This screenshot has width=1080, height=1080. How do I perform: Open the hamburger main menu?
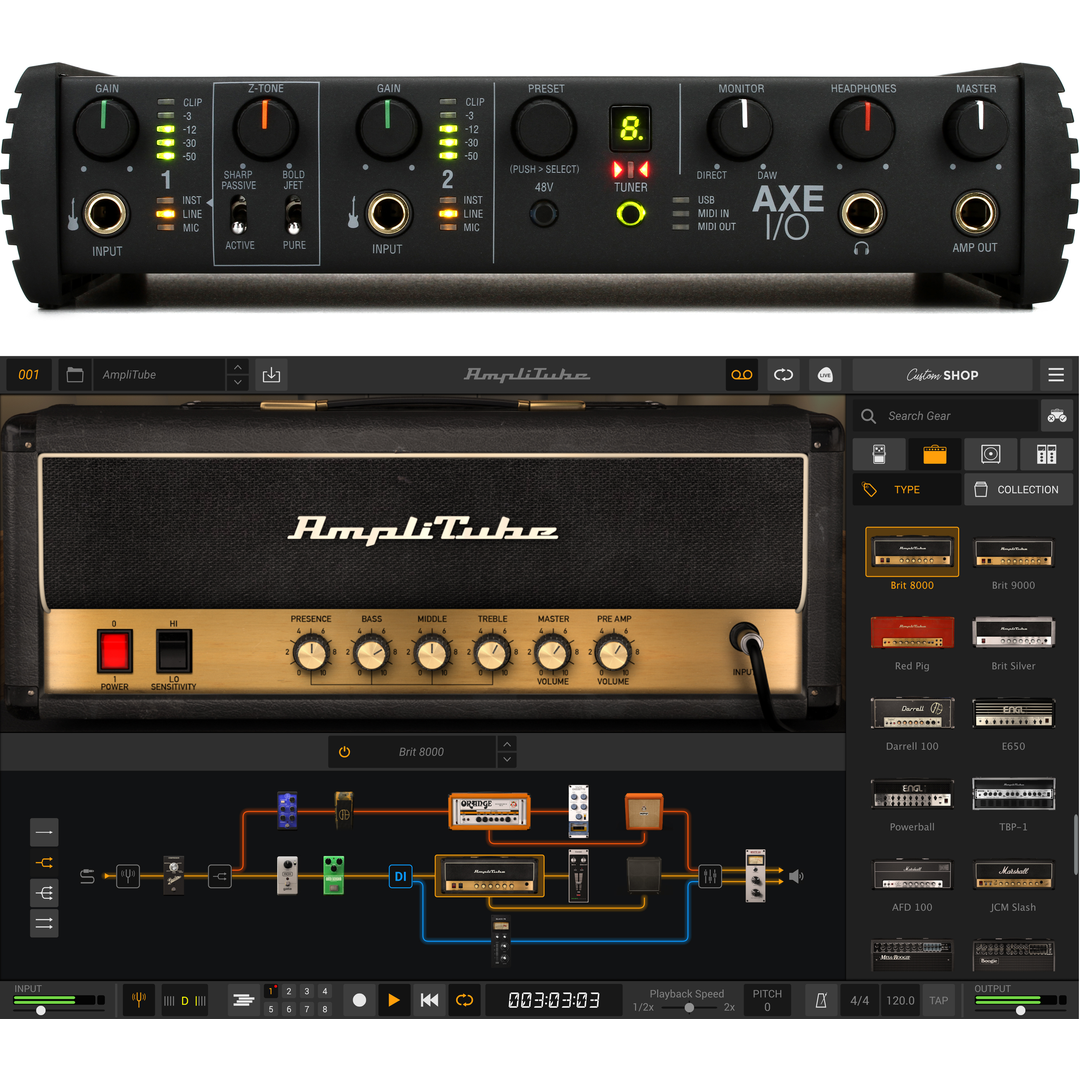point(1056,375)
